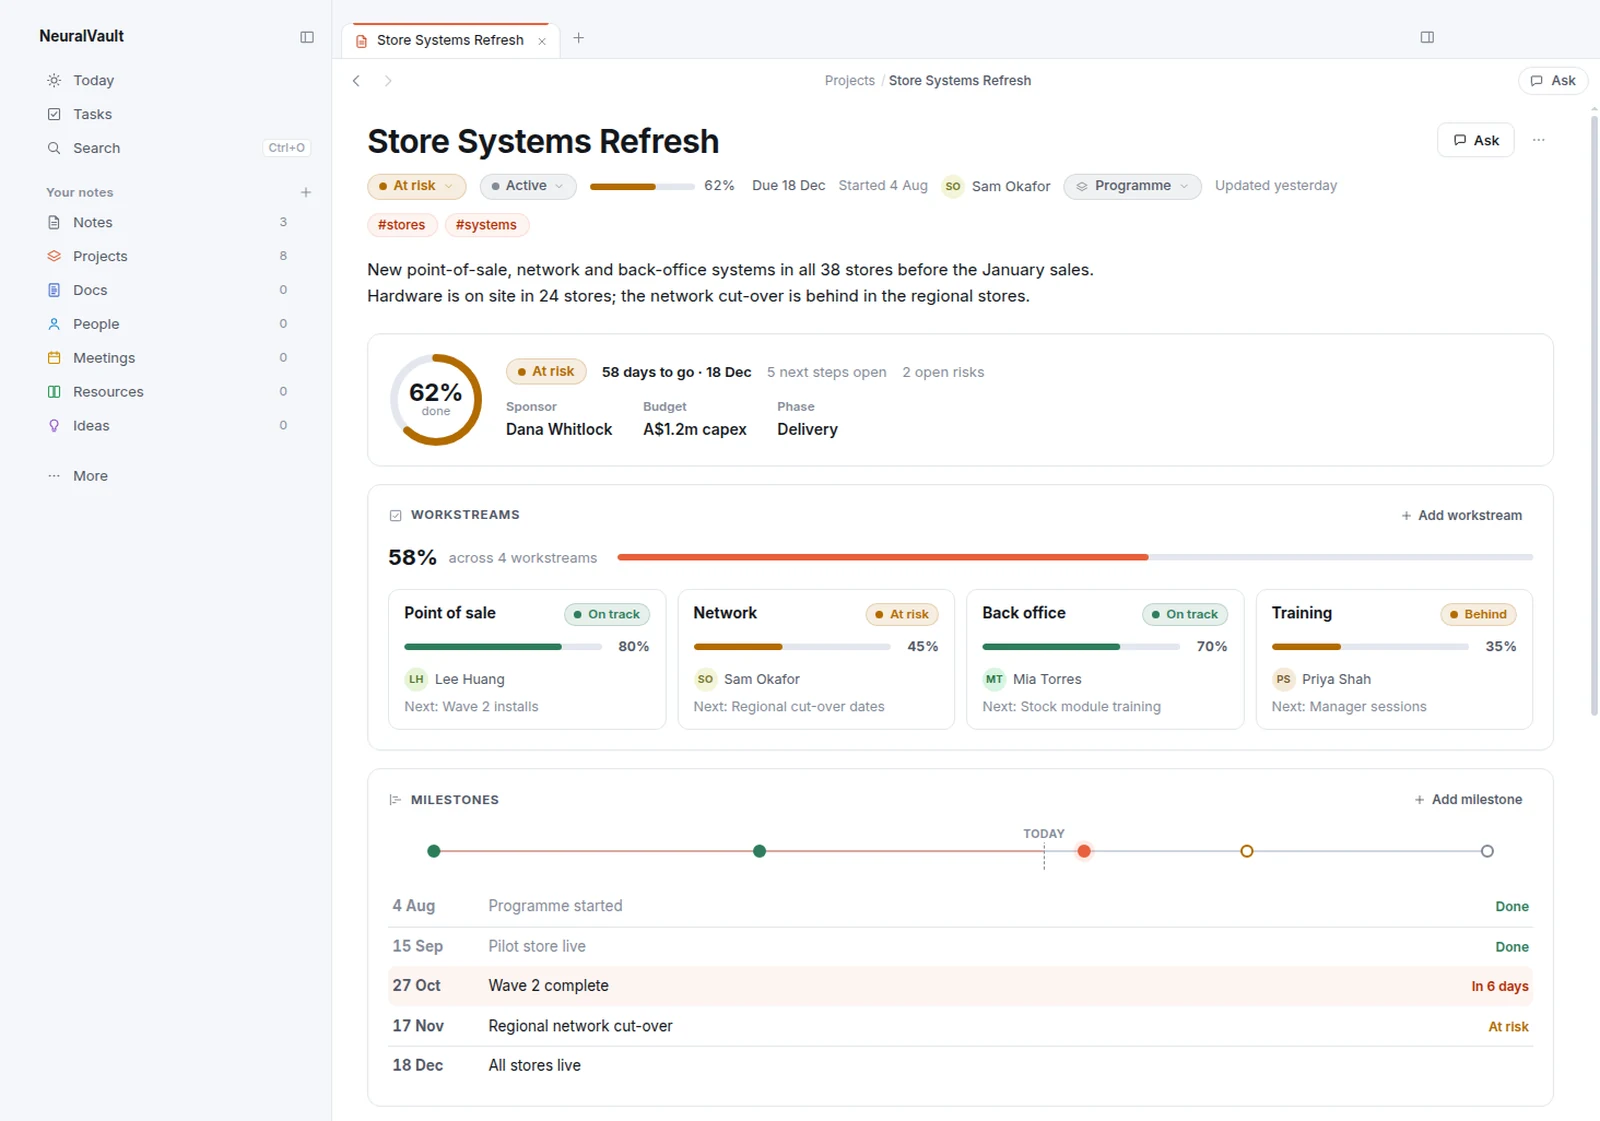
Task: Go back with the left arrow
Action: click(x=356, y=81)
